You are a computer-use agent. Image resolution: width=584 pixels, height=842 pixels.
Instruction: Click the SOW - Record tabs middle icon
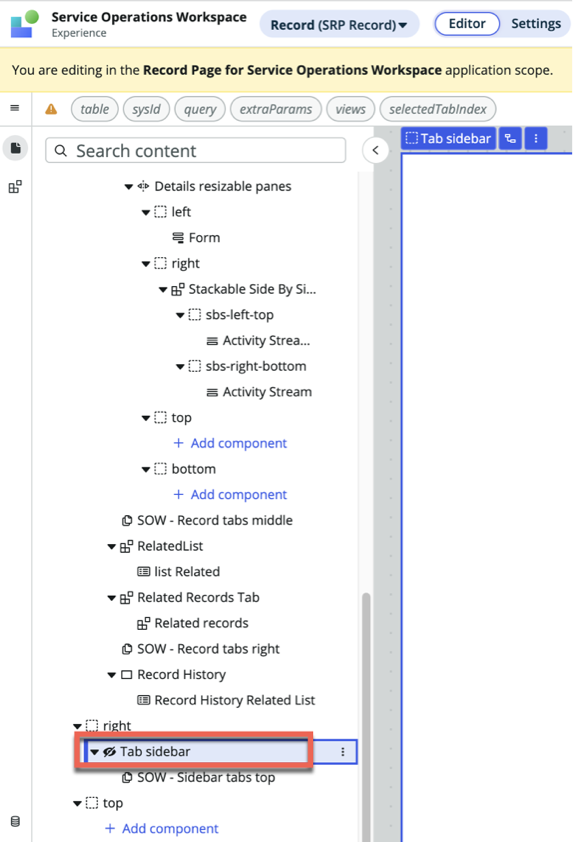click(x=127, y=520)
